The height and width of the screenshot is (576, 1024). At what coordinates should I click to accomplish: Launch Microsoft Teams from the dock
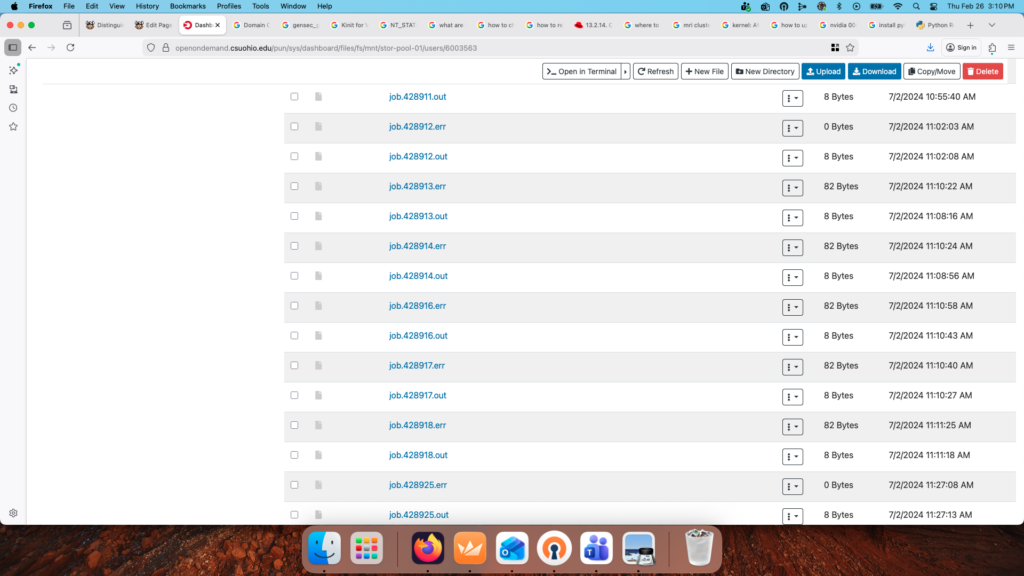596,548
